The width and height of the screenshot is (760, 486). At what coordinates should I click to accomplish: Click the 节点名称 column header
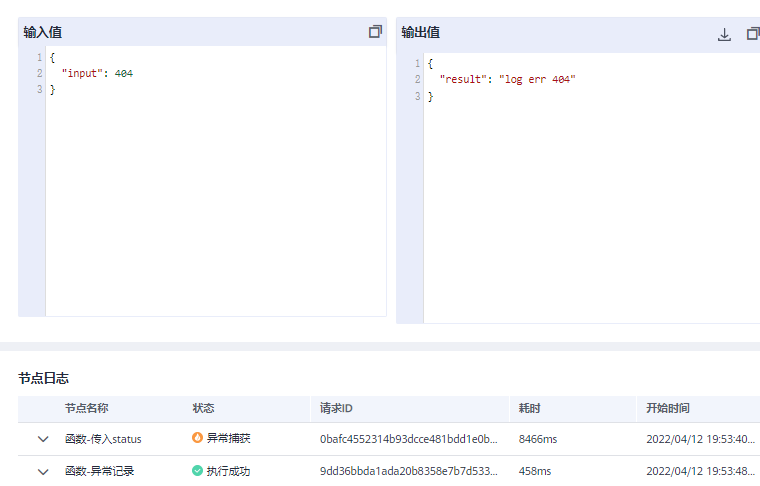[86, 408]
